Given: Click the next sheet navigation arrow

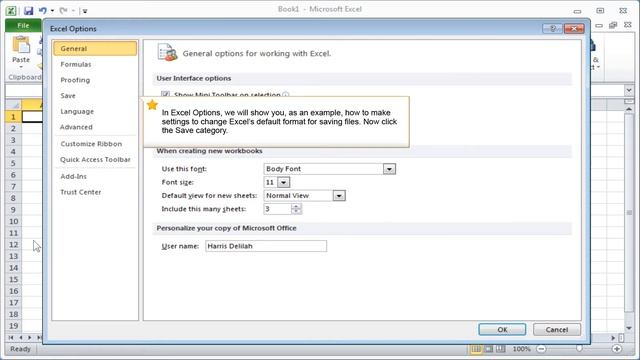Looking at the screenshot, I should (29, 338).
